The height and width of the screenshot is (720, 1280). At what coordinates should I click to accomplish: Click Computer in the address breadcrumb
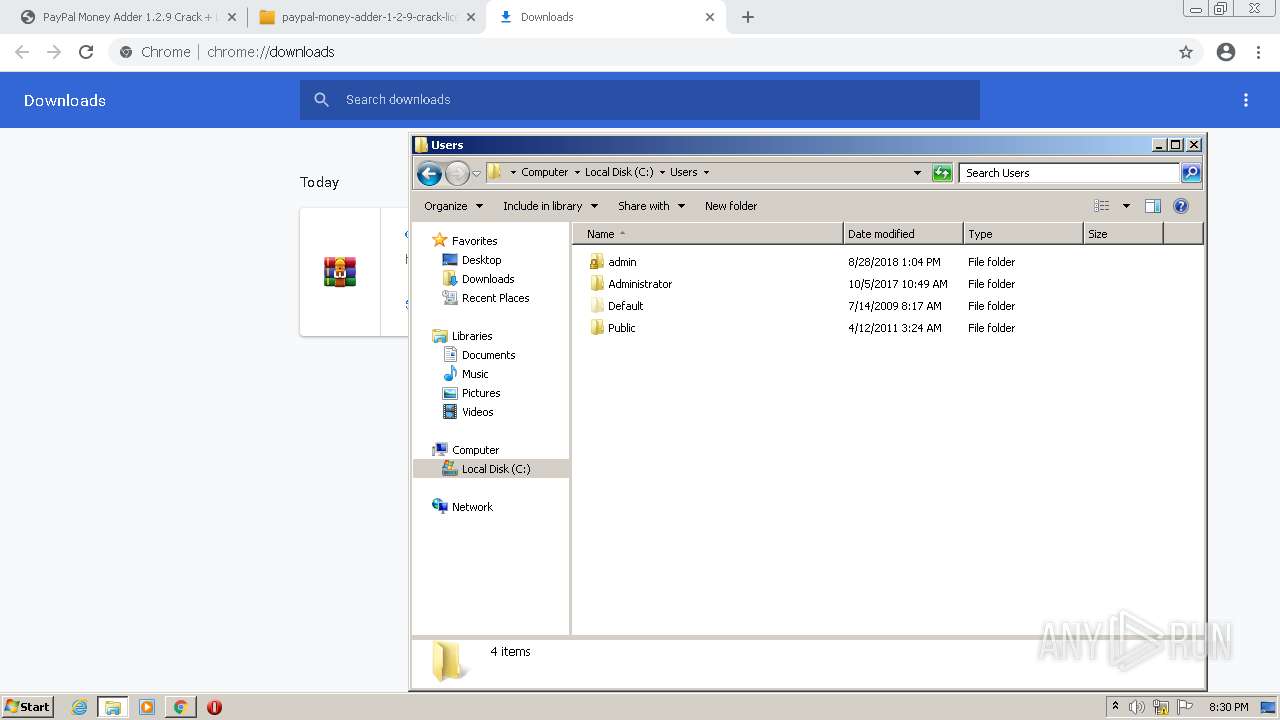[x=544, y=172]
